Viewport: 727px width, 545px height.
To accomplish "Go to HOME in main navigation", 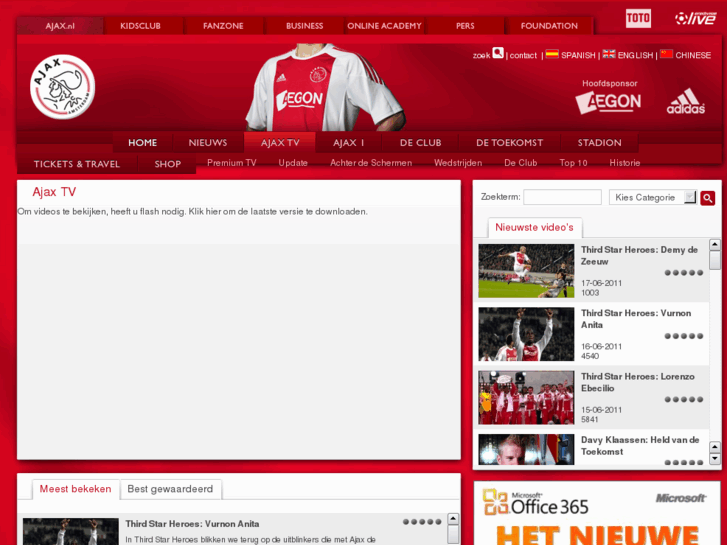I will point(142,142).
